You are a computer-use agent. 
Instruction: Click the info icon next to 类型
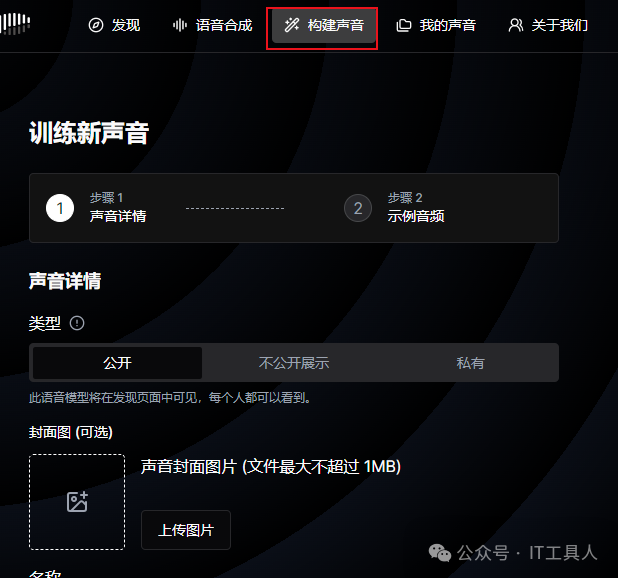pyautogui.click(x=77, y=323)
